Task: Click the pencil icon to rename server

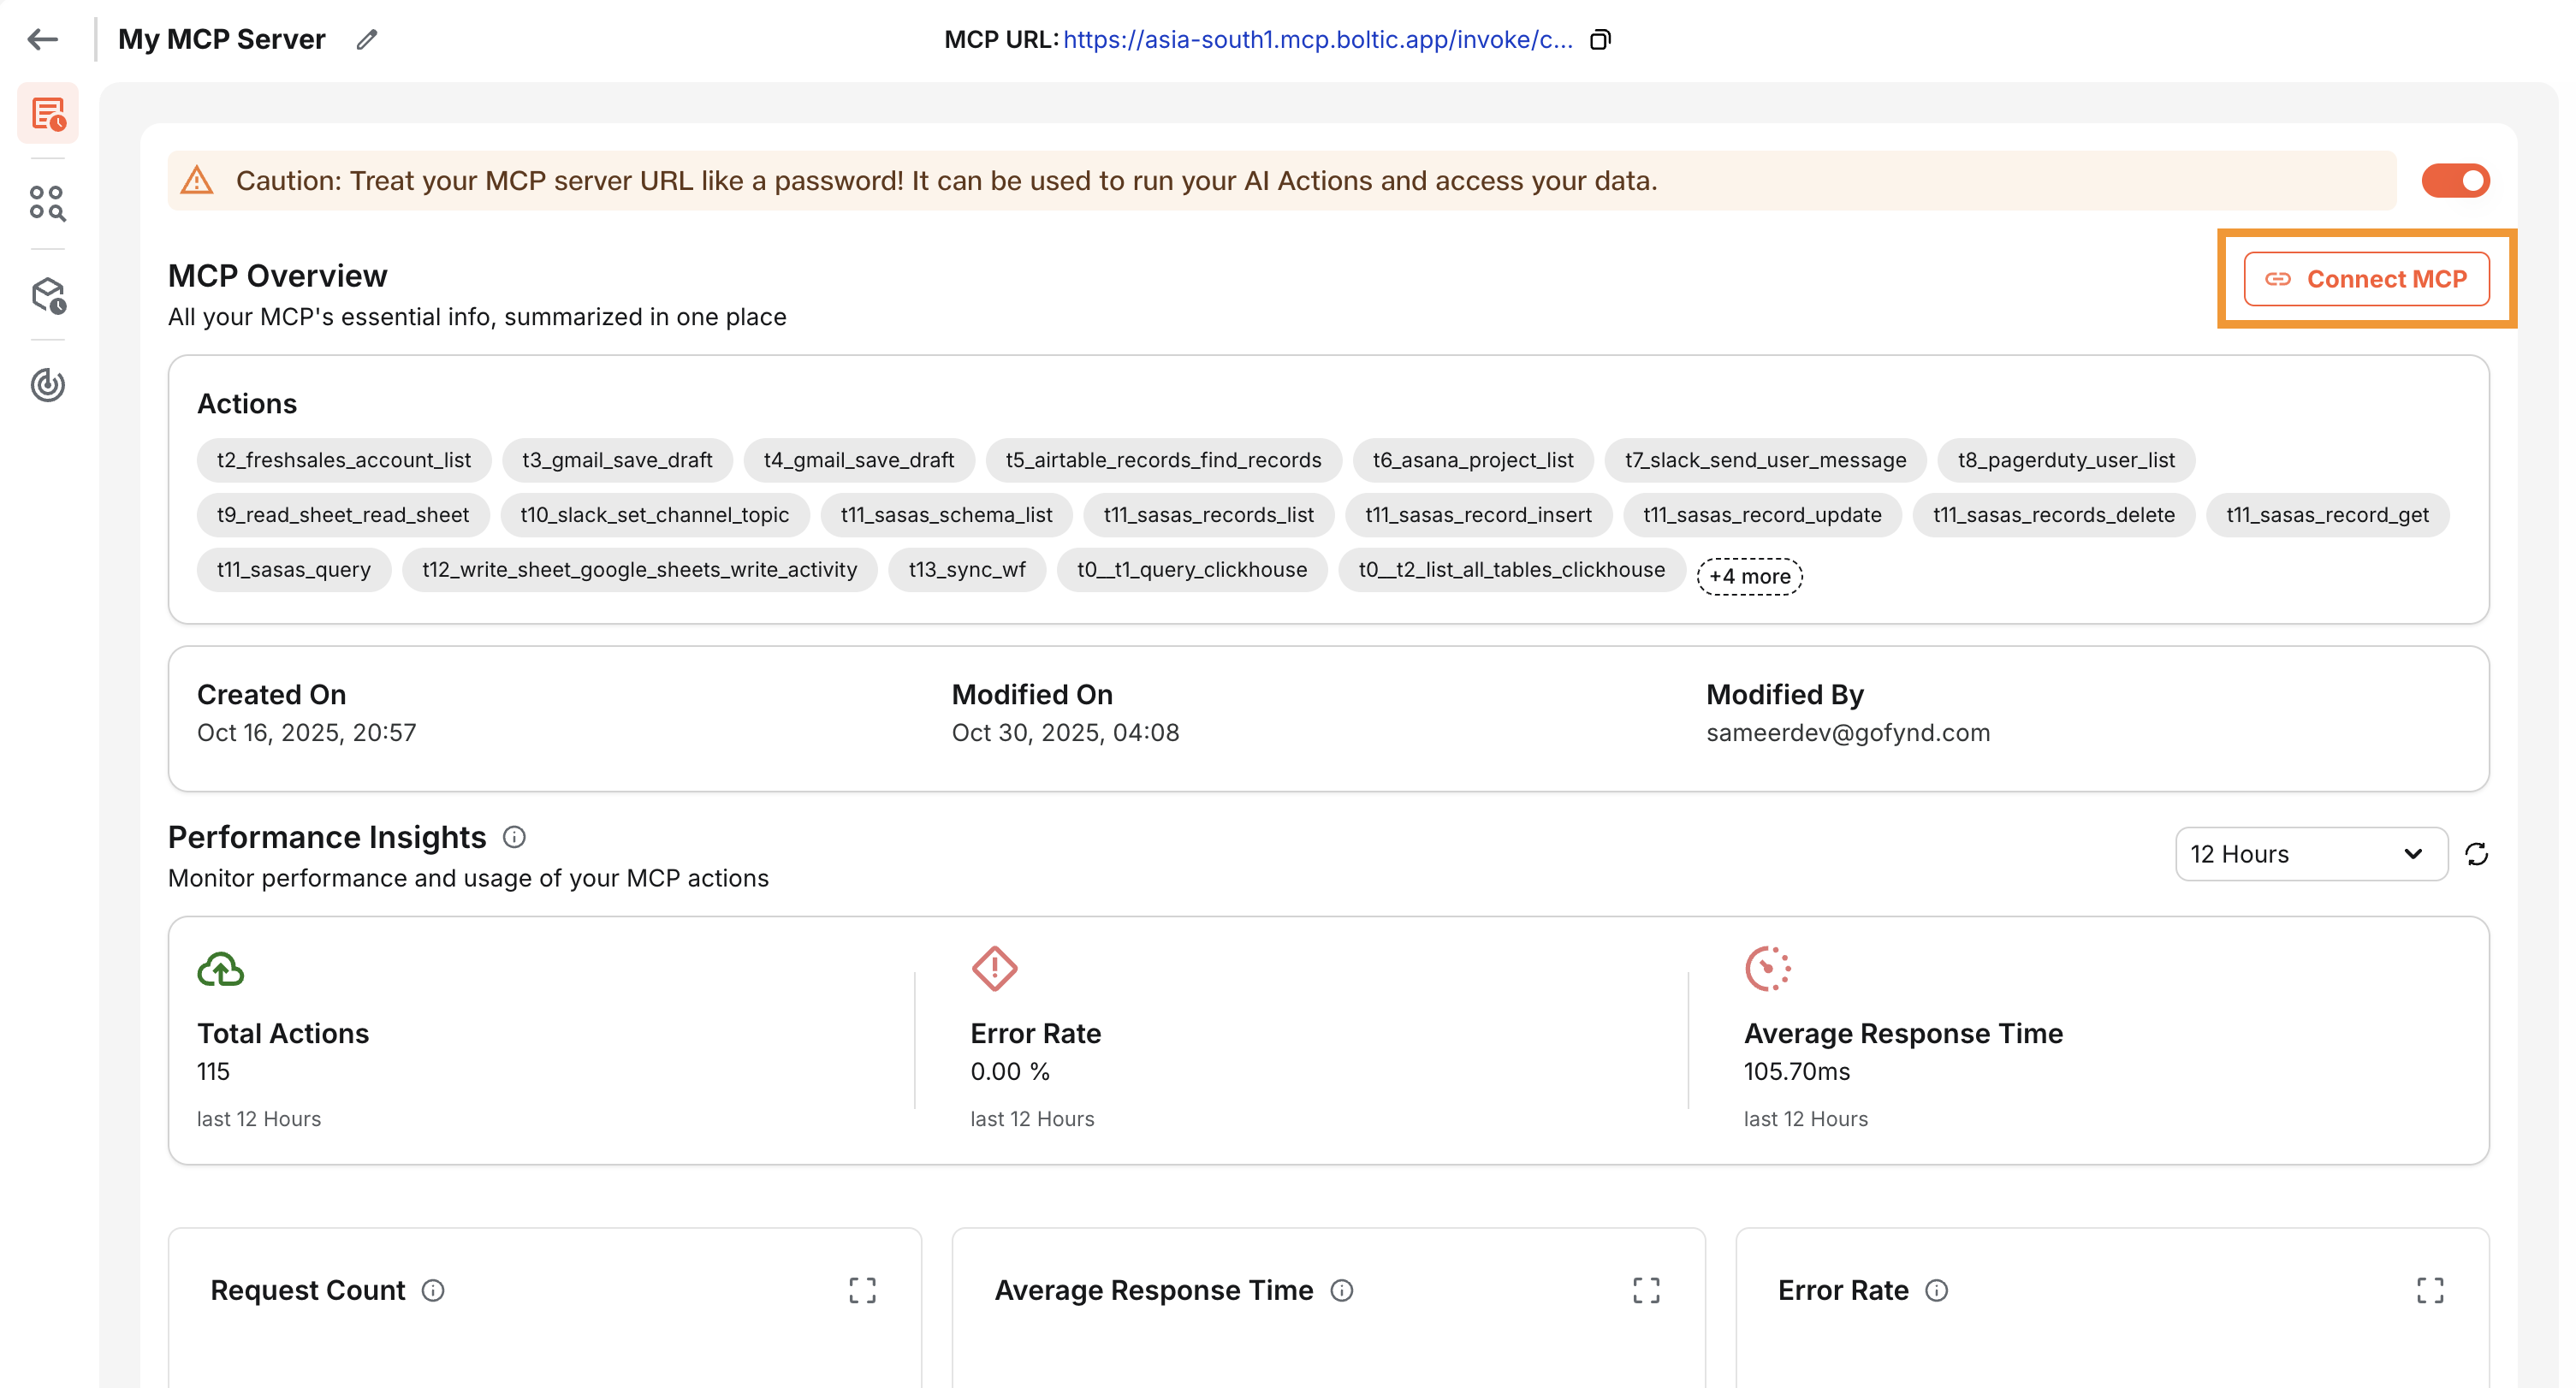Action: [x=367, y=39]
